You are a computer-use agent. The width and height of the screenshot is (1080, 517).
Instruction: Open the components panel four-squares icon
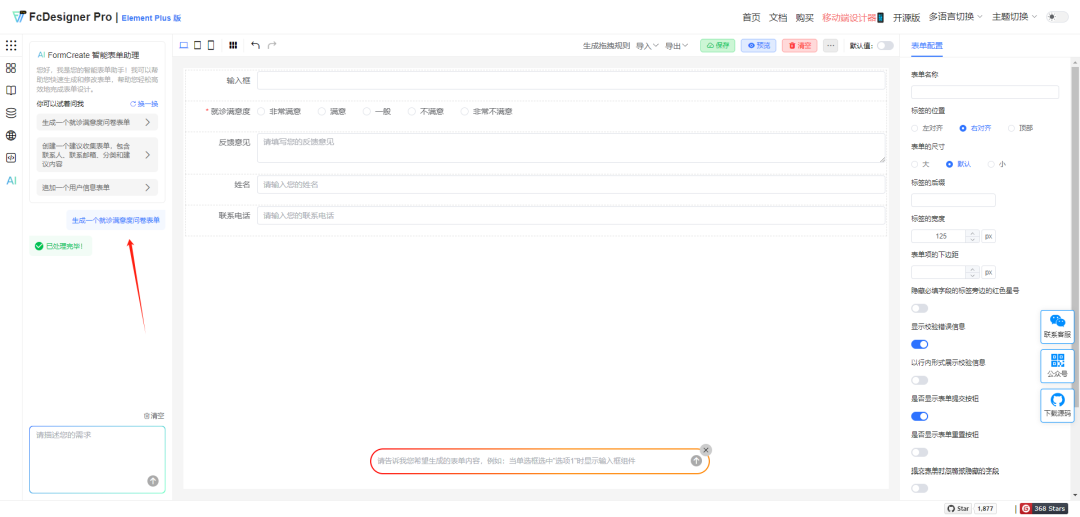click(x=11, y=68)
